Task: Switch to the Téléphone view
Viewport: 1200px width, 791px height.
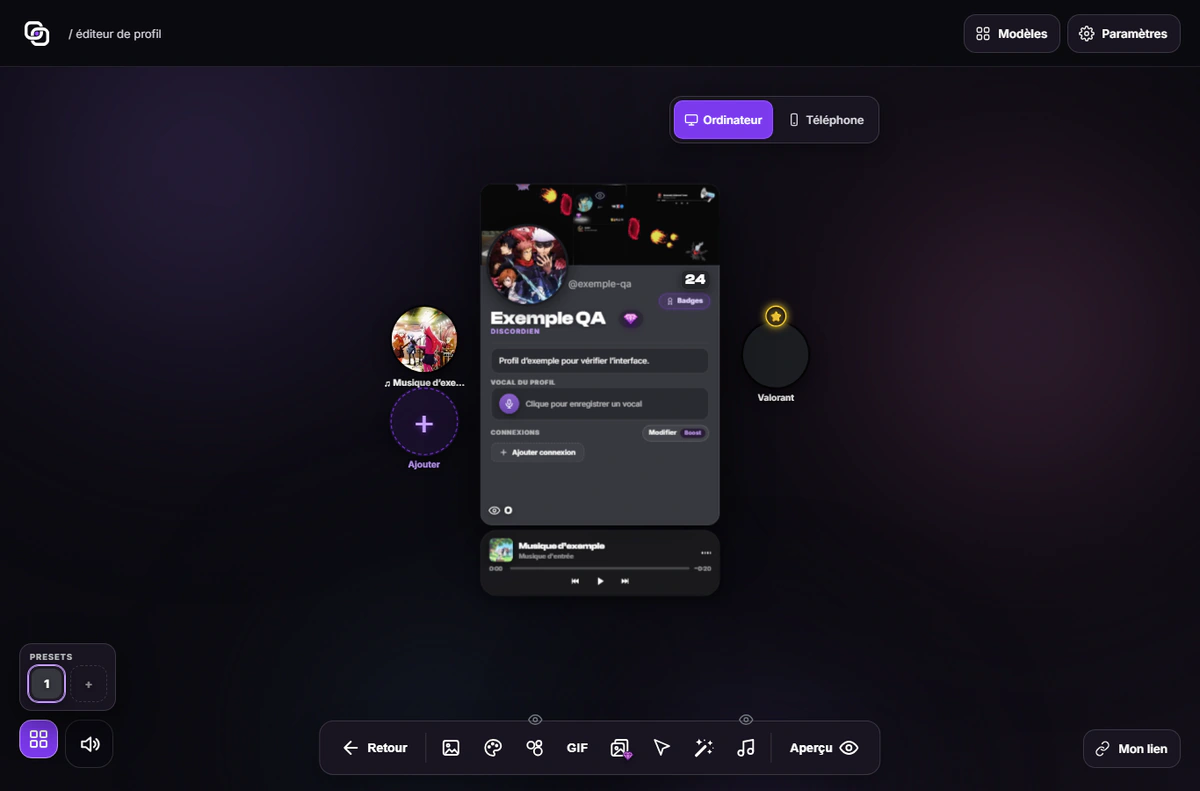Action: tap(826, 120)
